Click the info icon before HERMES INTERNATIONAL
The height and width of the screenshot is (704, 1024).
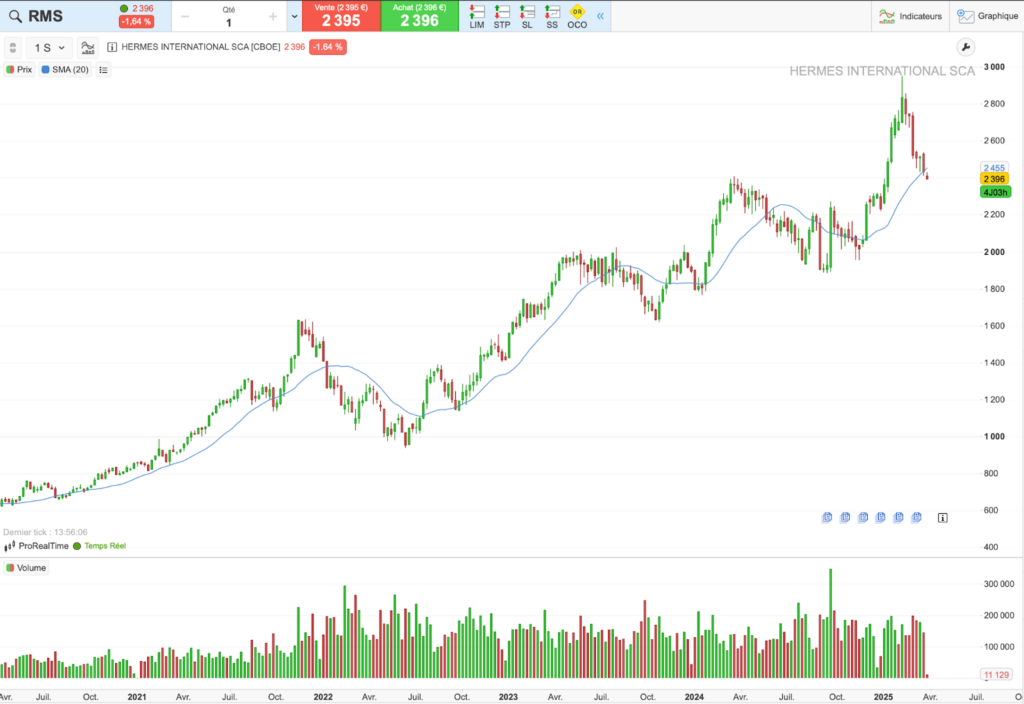tap(112, 47)
